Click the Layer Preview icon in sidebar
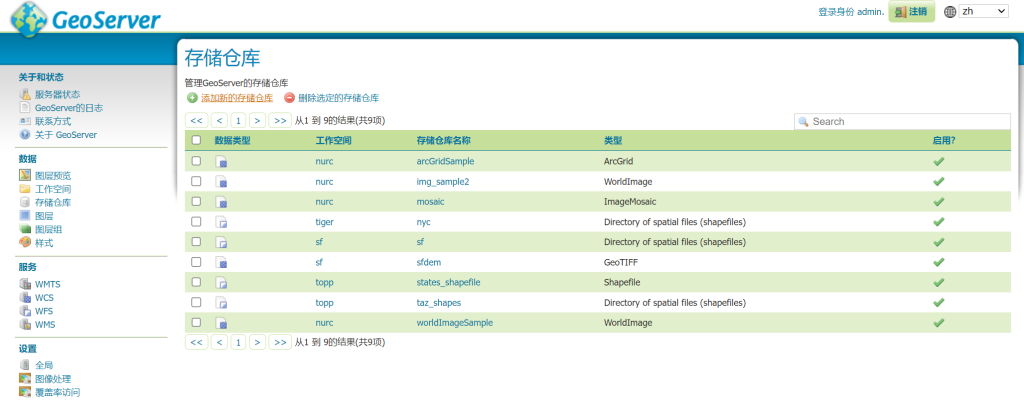This screenshot has height=404, width=1024. pyautogui.click(x=25, y=175)
